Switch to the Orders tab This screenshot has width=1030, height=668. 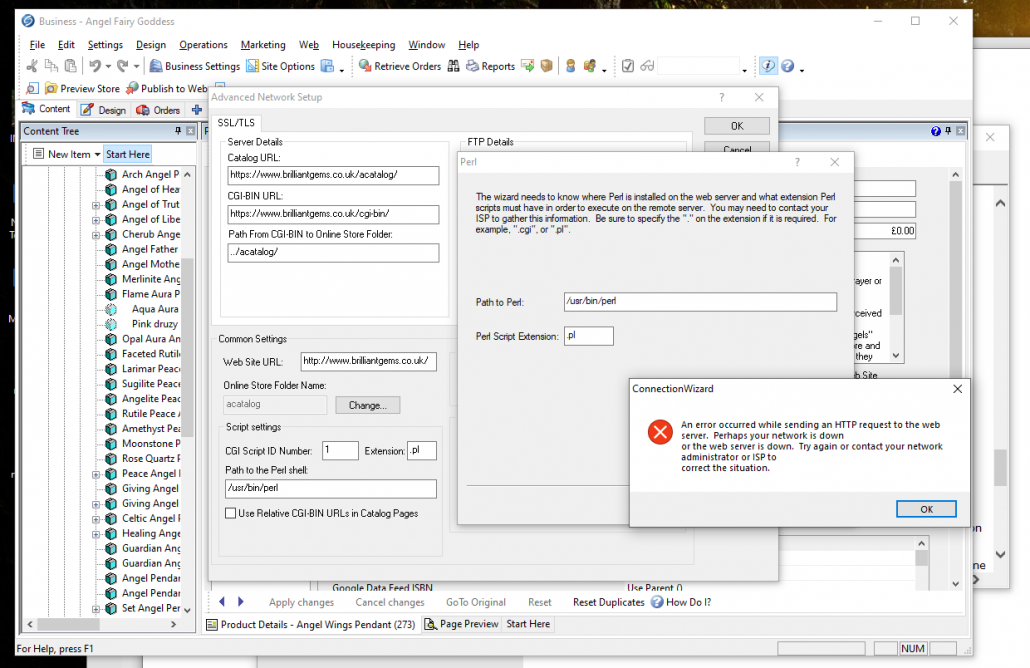[158, 110]
